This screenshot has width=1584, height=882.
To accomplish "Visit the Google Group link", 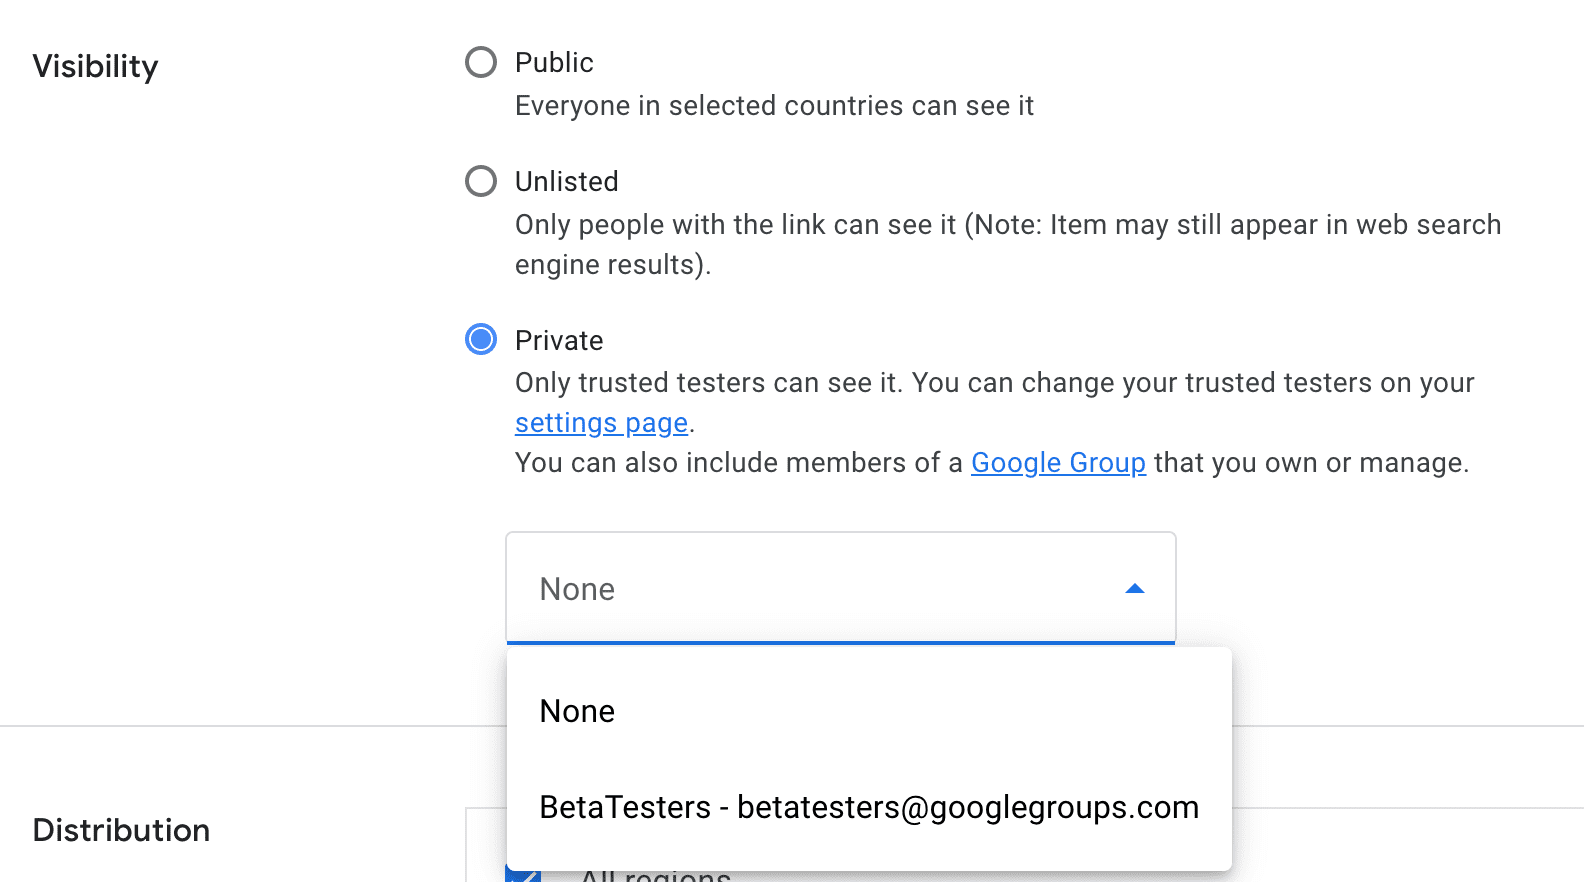I will (1058, 462).
